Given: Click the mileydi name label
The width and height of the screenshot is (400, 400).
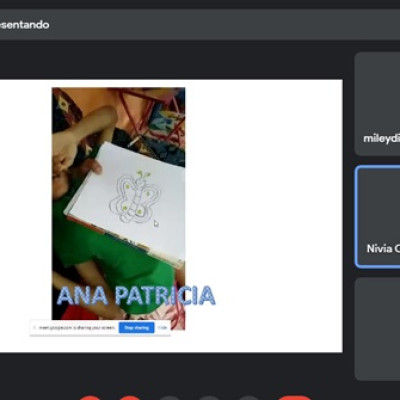Looking at the screenshot, I should (382, 138).
